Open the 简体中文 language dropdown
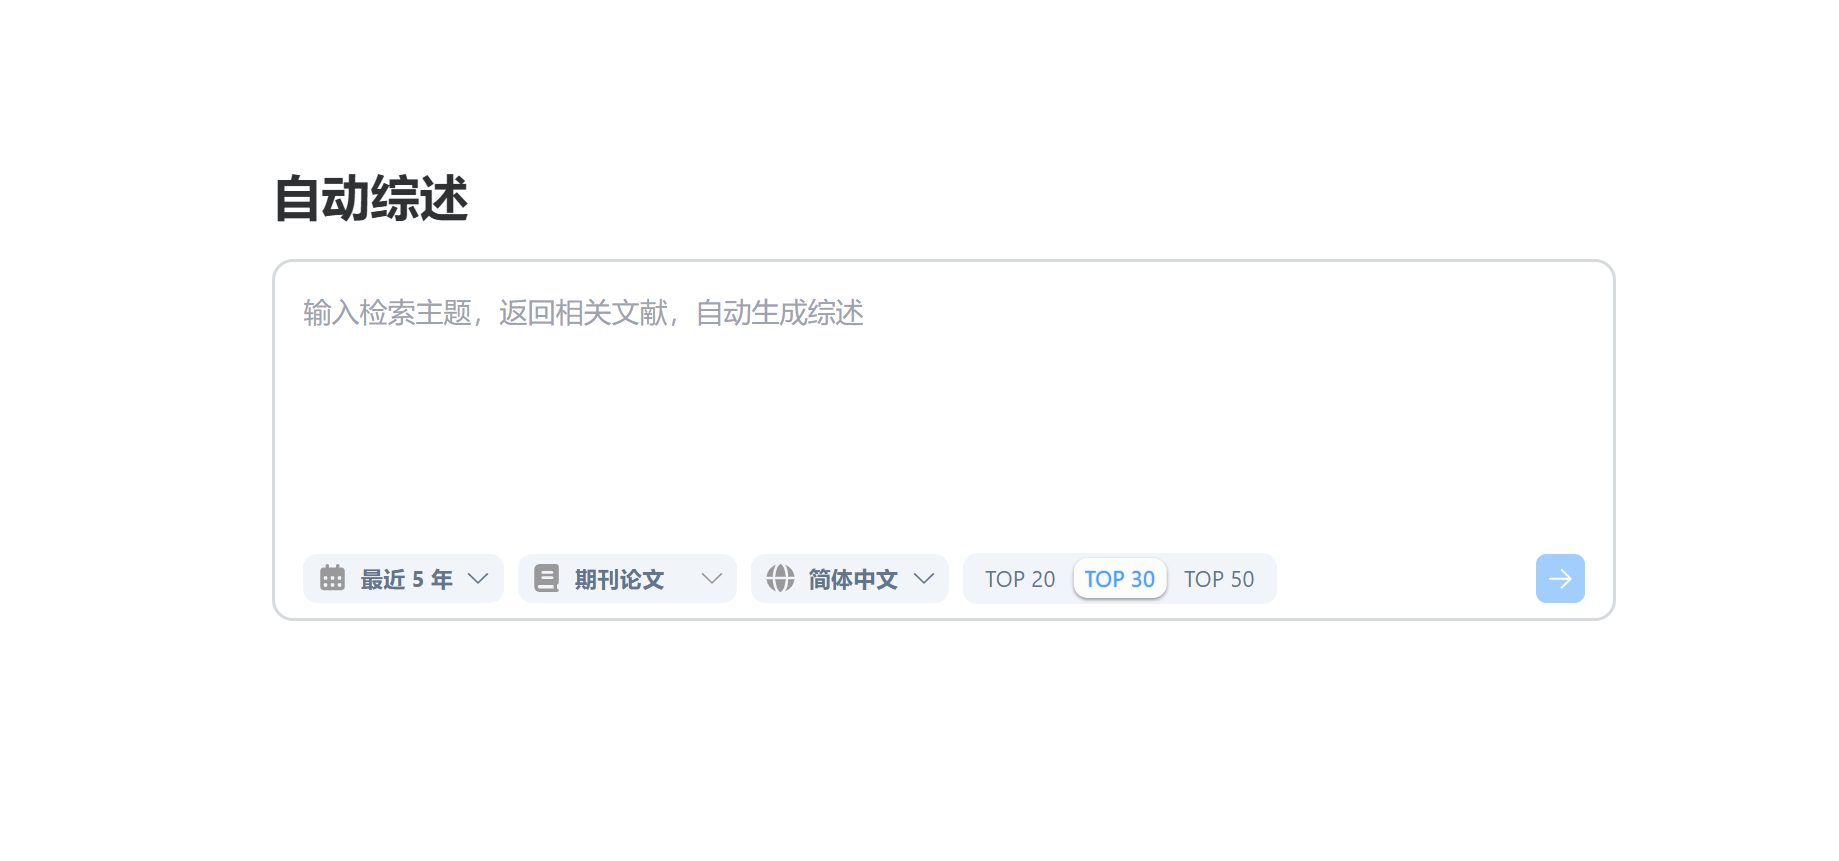The height and width of the screenshot is (861, 1839). [x=850, y=578]
